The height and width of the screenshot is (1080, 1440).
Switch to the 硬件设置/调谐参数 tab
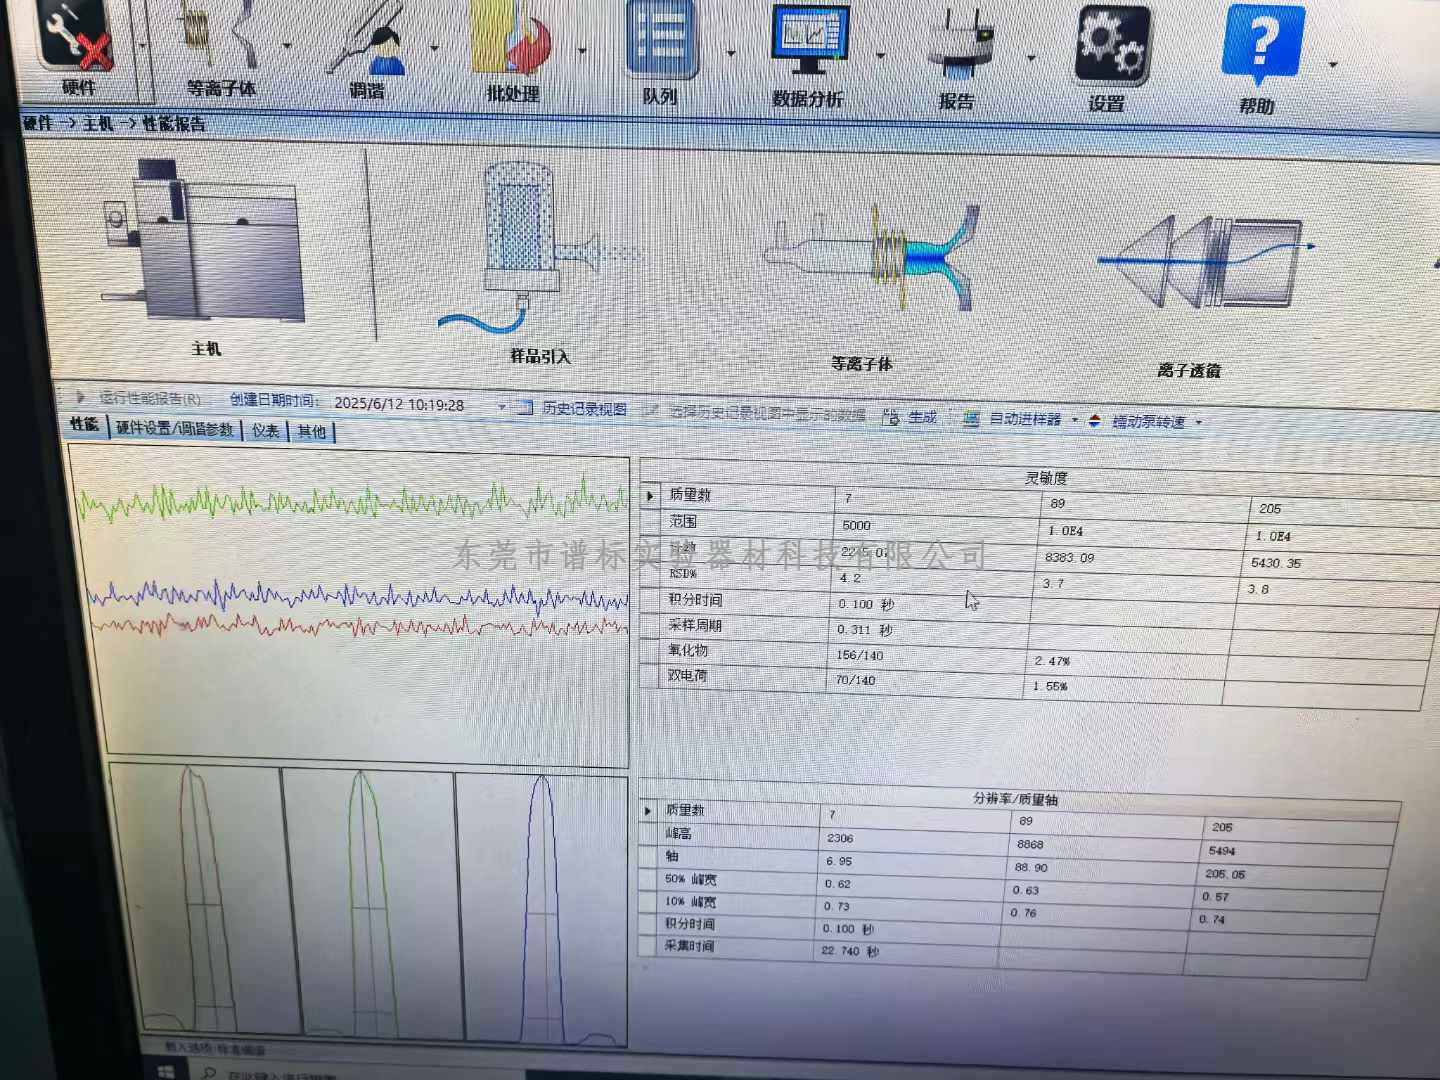(x=174, y=428)
